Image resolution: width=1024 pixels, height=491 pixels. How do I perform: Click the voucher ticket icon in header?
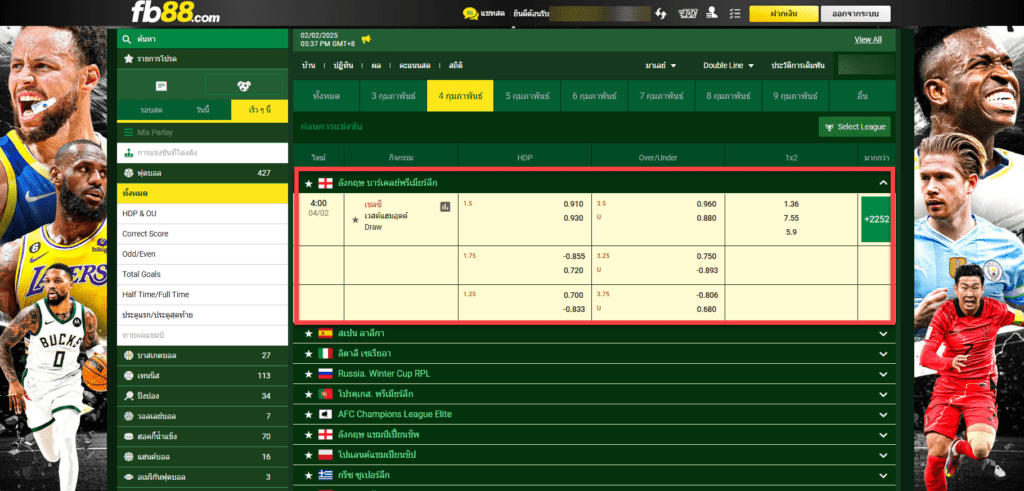point(687,13)
